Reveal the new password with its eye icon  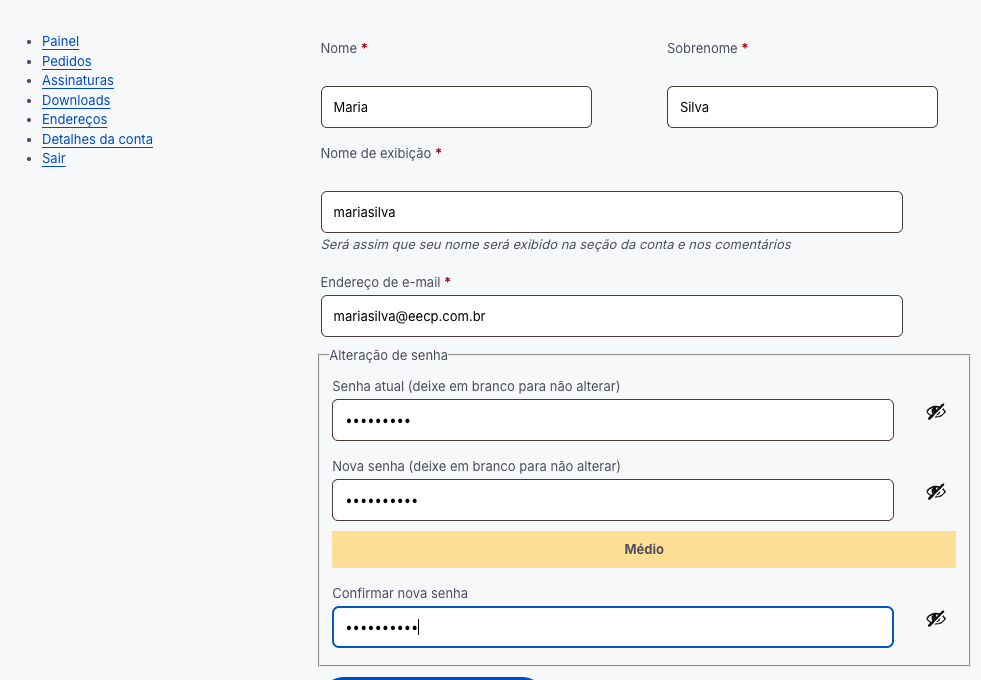click(936, 492)
